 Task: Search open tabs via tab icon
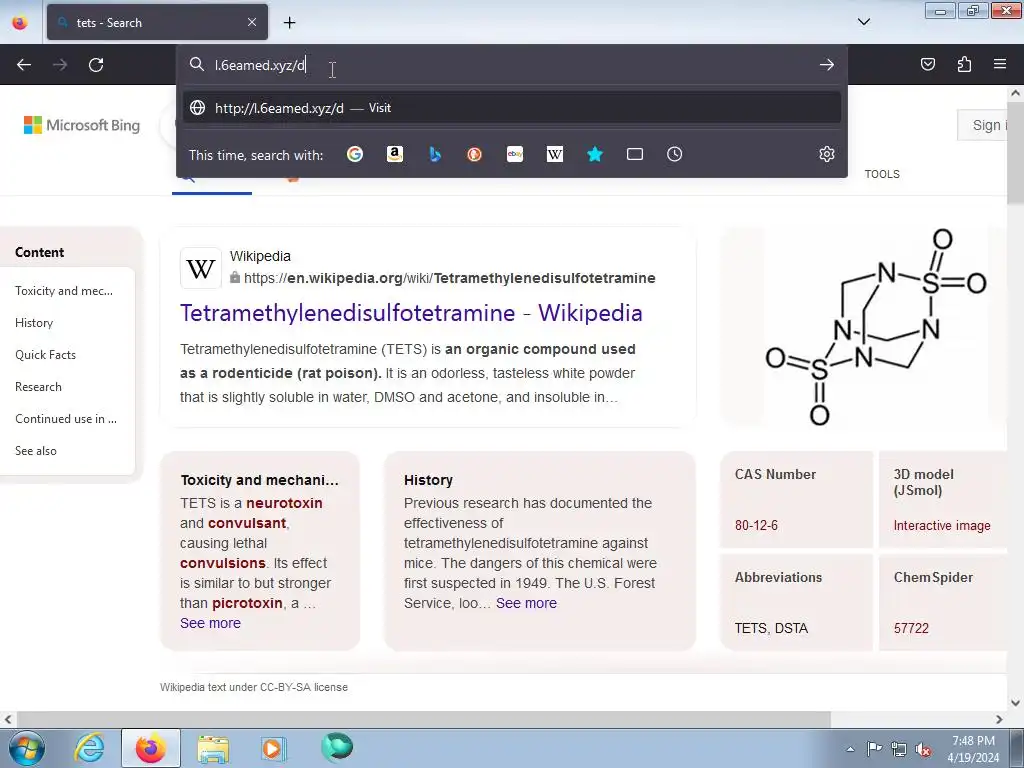[x=635, y=154]
